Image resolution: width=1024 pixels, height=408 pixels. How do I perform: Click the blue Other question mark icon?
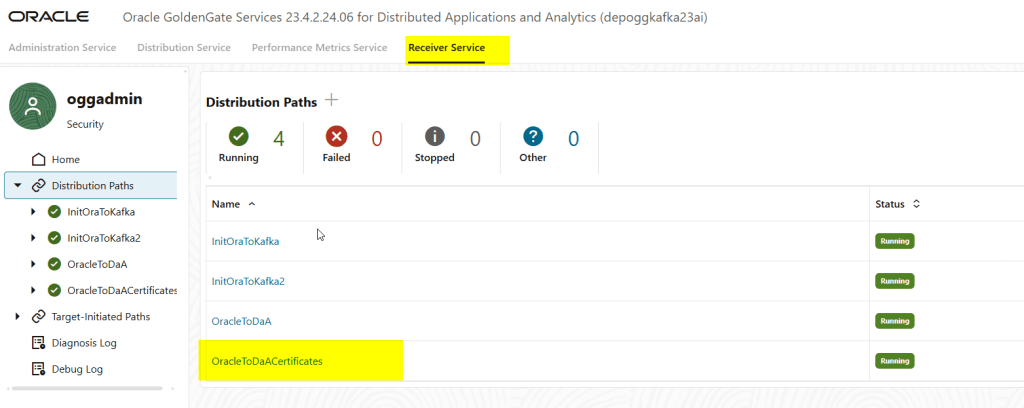coord(533,137)
